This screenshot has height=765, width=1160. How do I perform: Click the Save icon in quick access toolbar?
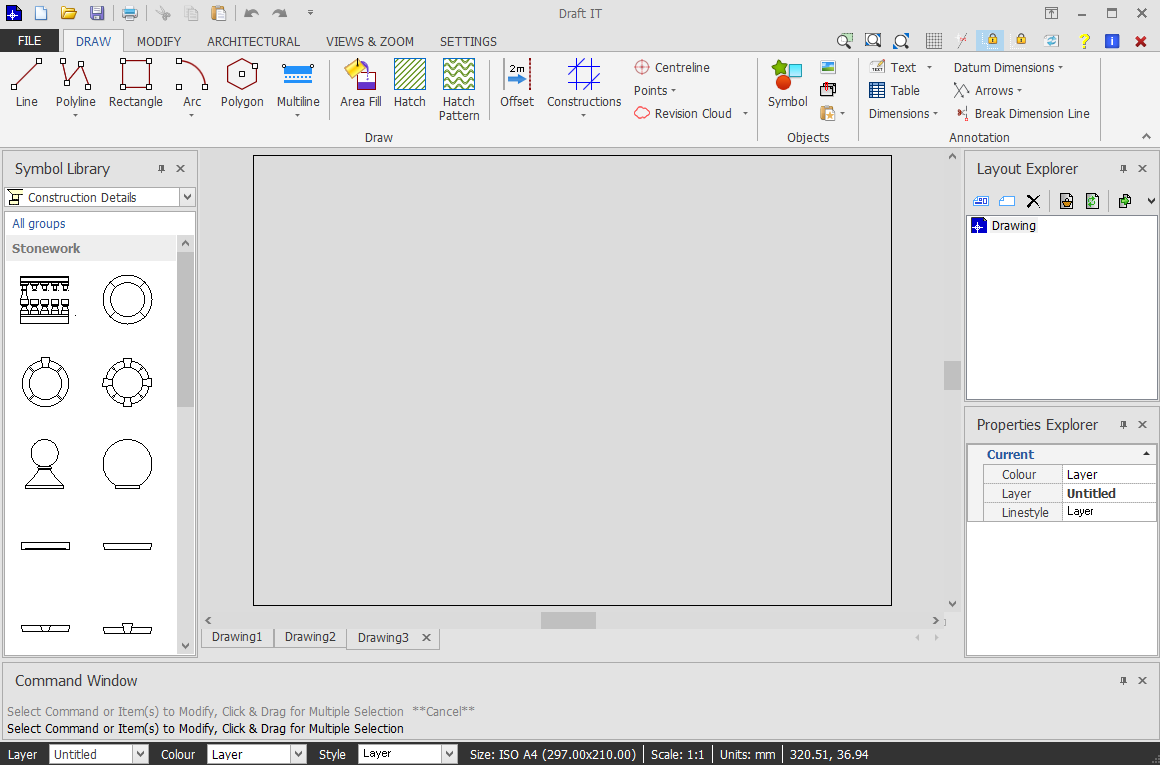pyautogui.click(x=97, y=13)
